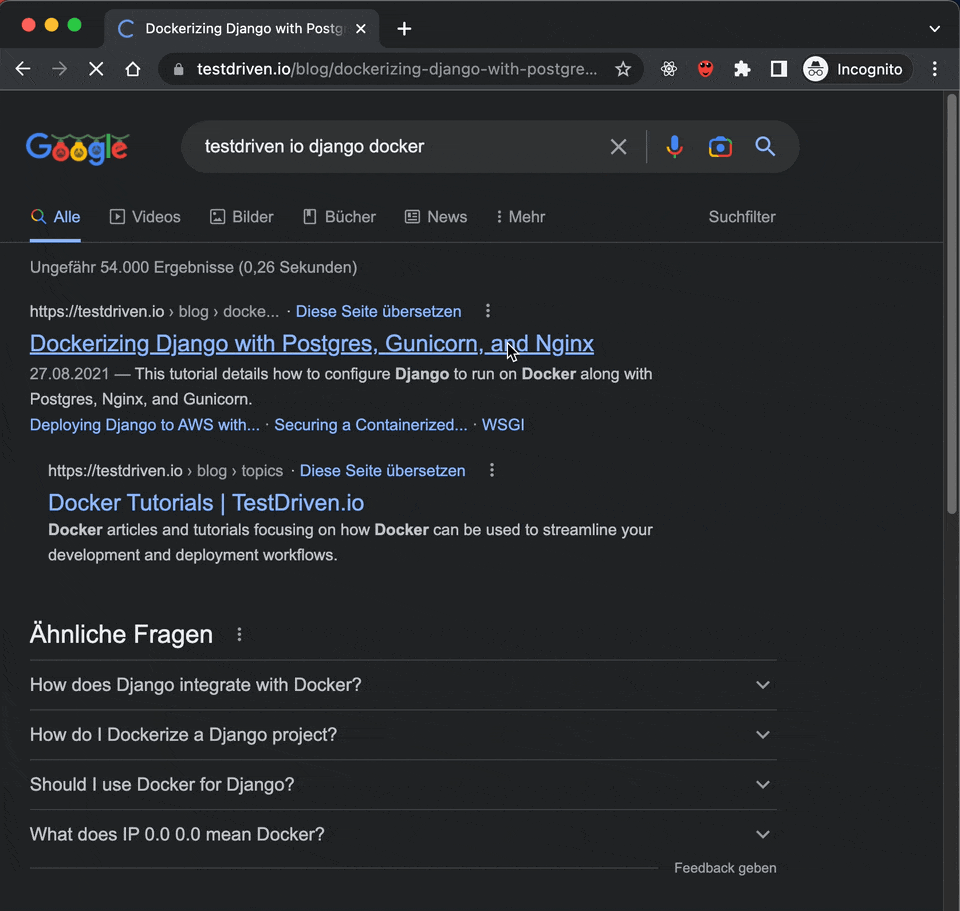The width and height of the screenshot is (960, 911).
Task: Click the blue search magnifier icon
Action: coord(765,146)
